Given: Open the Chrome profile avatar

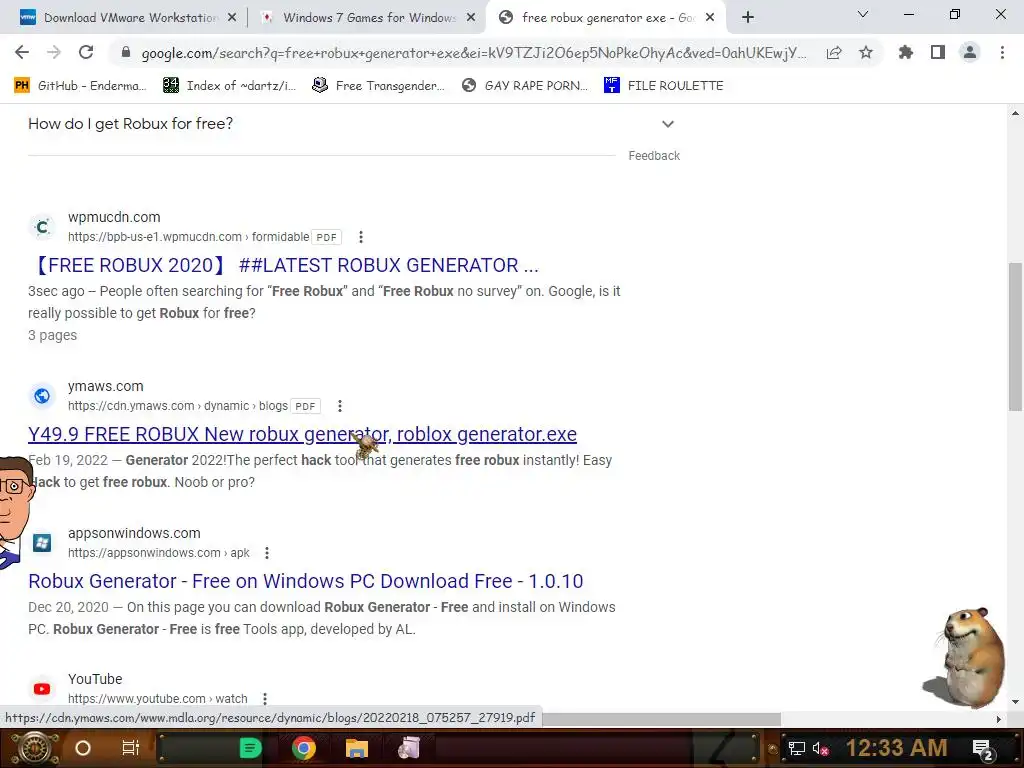Looking at the screenshot, I should coord(970,52).
